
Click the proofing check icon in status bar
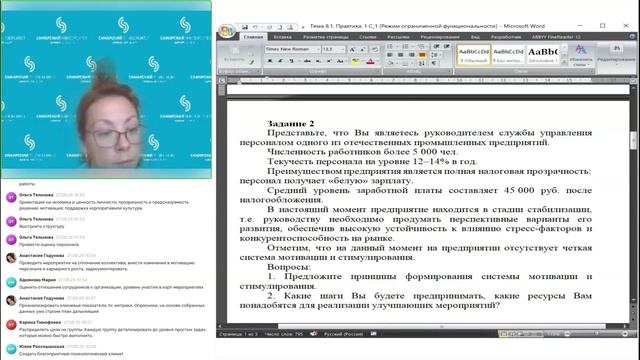(x=313, y=334)
